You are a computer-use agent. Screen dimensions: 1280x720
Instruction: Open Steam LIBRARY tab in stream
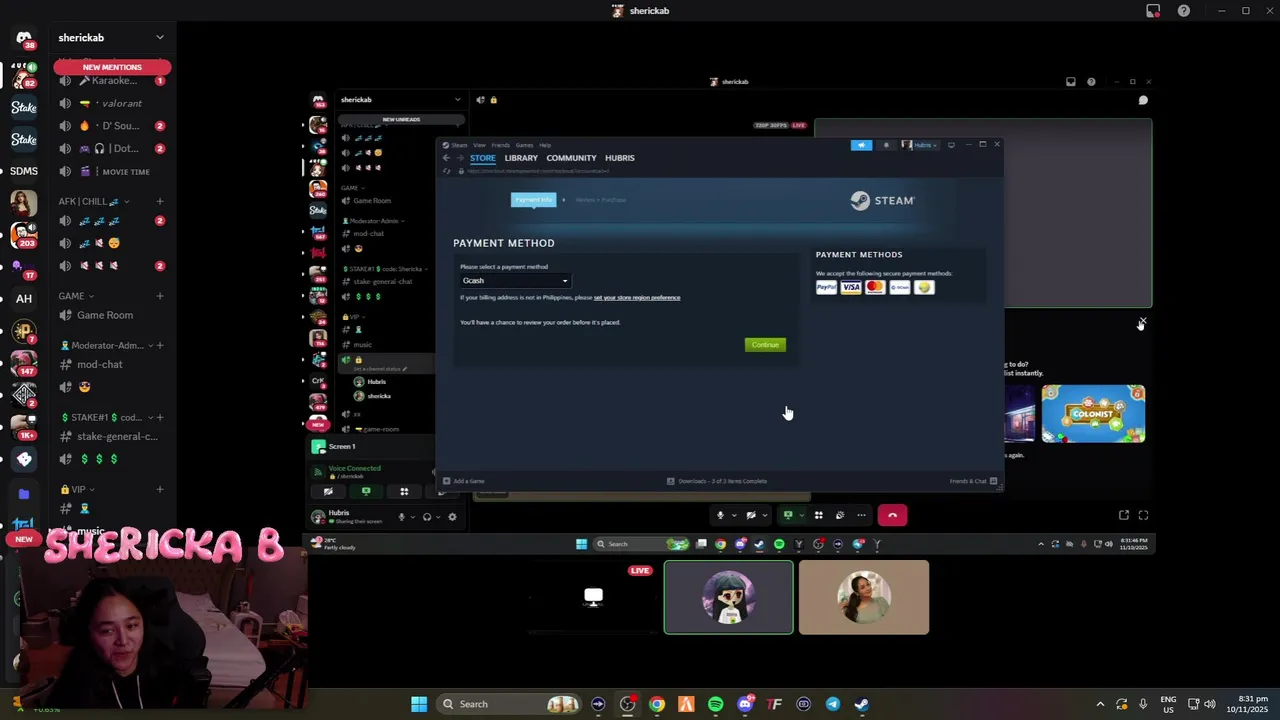click(521, 158)
